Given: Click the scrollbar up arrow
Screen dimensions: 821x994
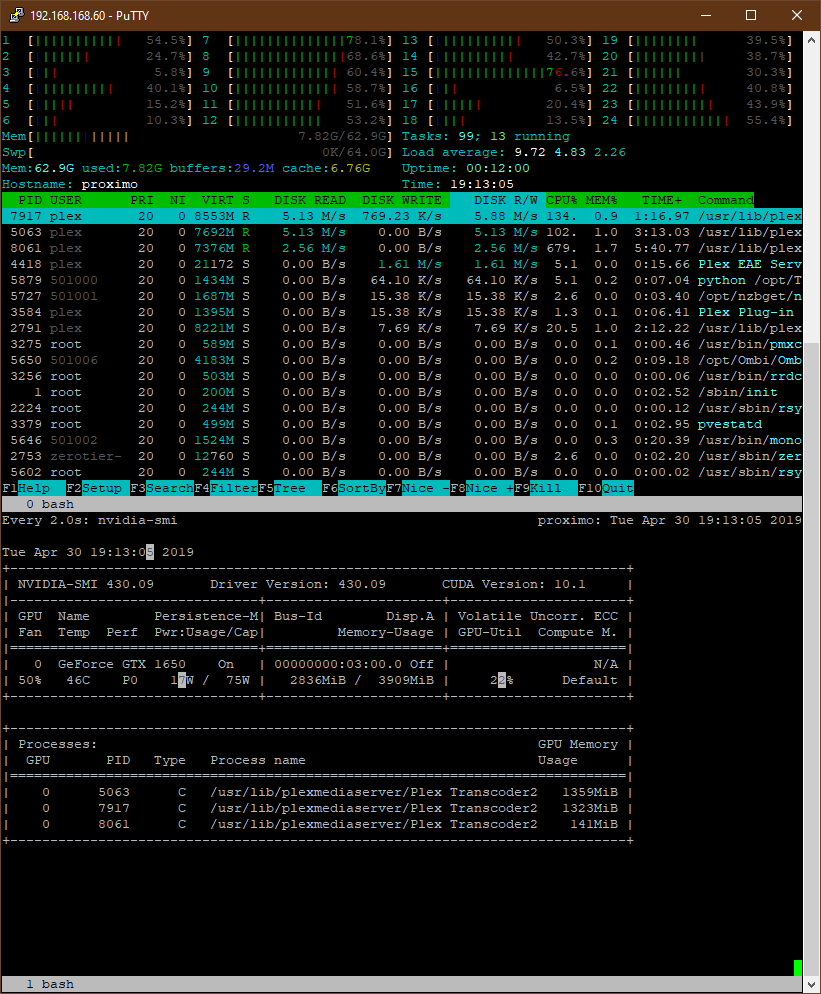Looking at the screenshot, I should [811, 39].
